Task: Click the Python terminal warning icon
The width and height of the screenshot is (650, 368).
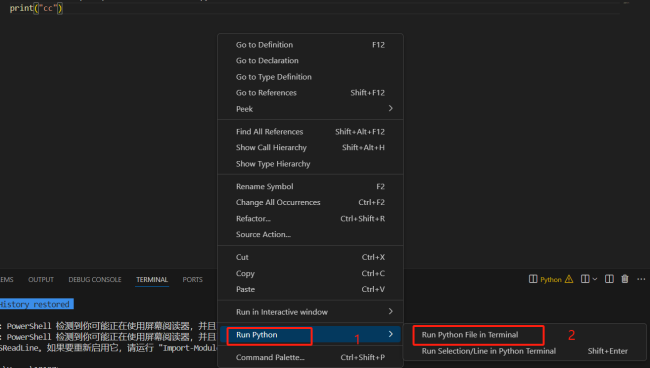Action: (569, 279)
